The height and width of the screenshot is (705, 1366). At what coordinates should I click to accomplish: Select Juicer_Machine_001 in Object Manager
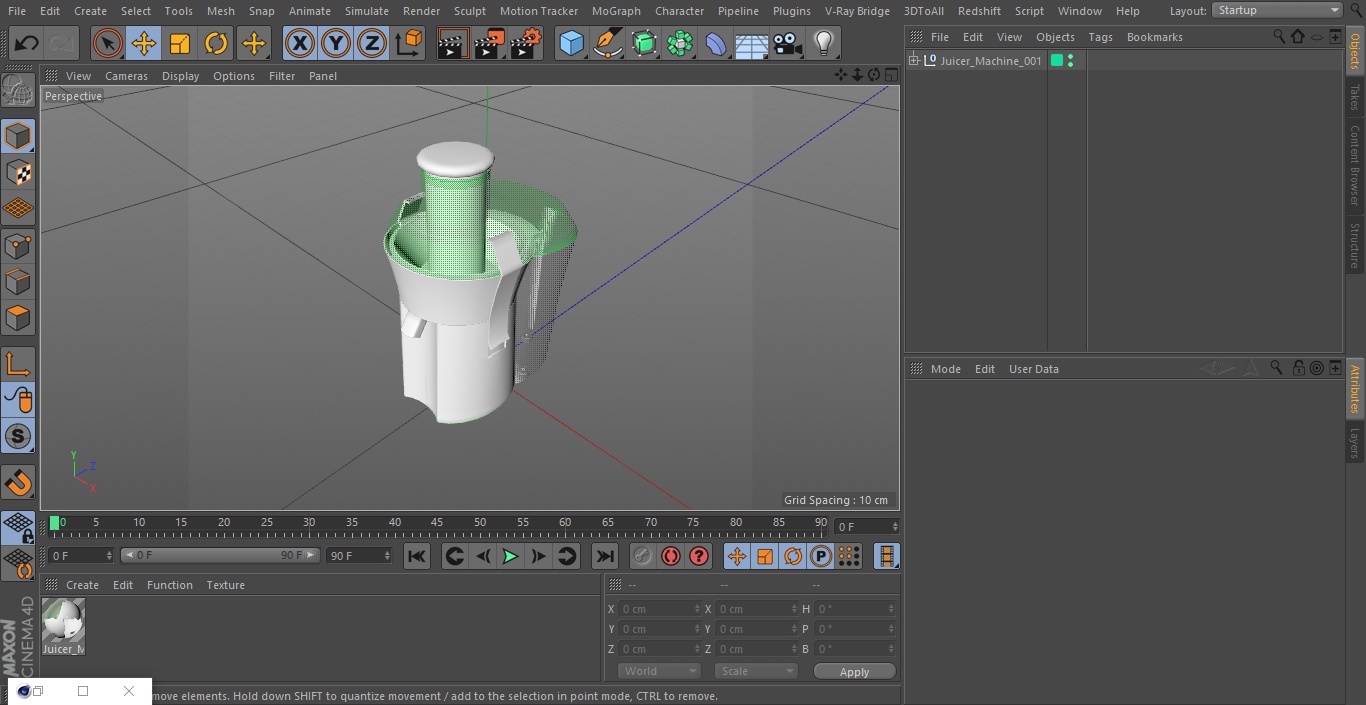(990, 61)
